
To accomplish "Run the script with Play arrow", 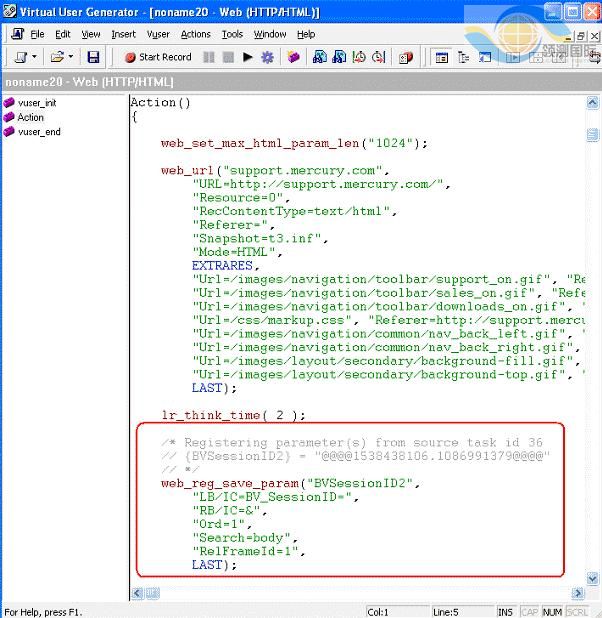I will point(248,58).
